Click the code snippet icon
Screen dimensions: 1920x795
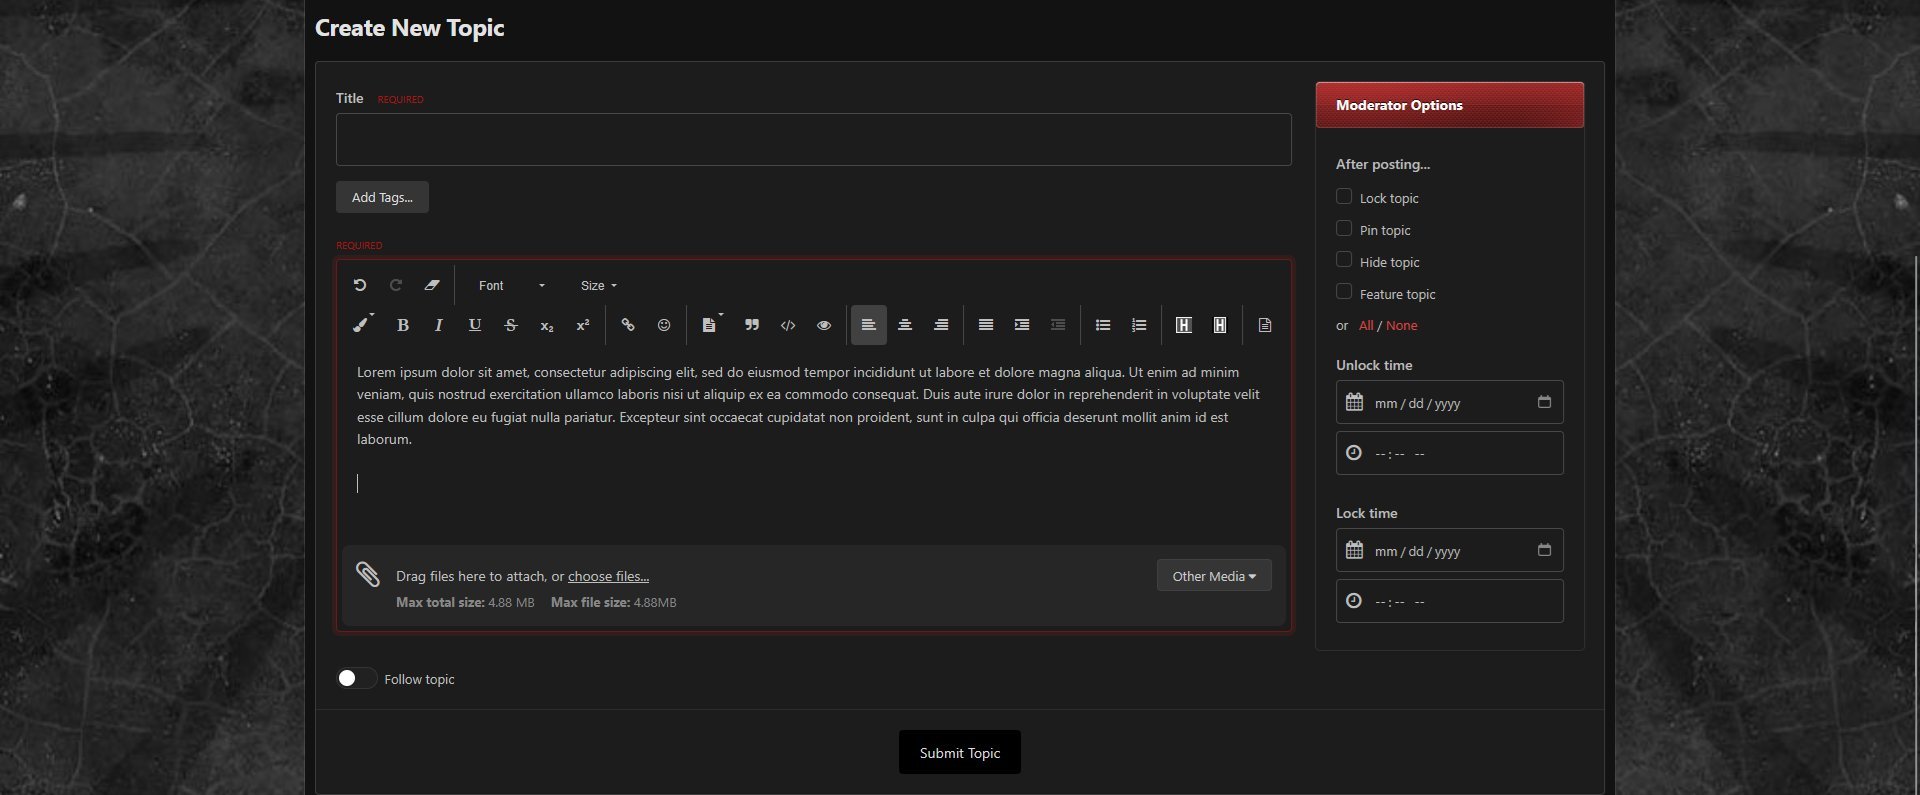pos(788,325)
